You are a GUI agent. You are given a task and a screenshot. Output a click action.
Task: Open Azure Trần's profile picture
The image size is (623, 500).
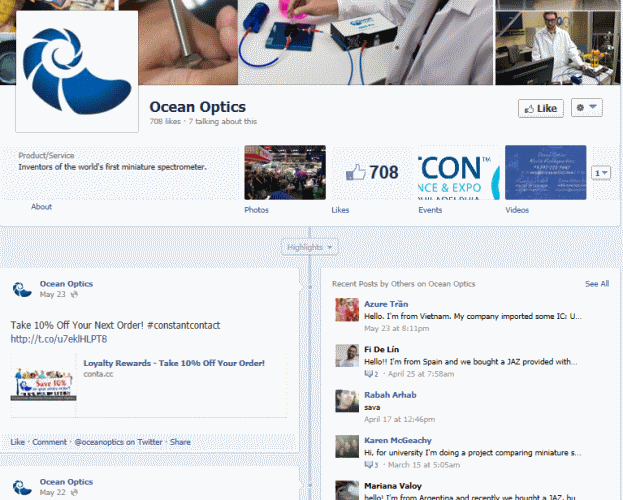tap(347, 310)
